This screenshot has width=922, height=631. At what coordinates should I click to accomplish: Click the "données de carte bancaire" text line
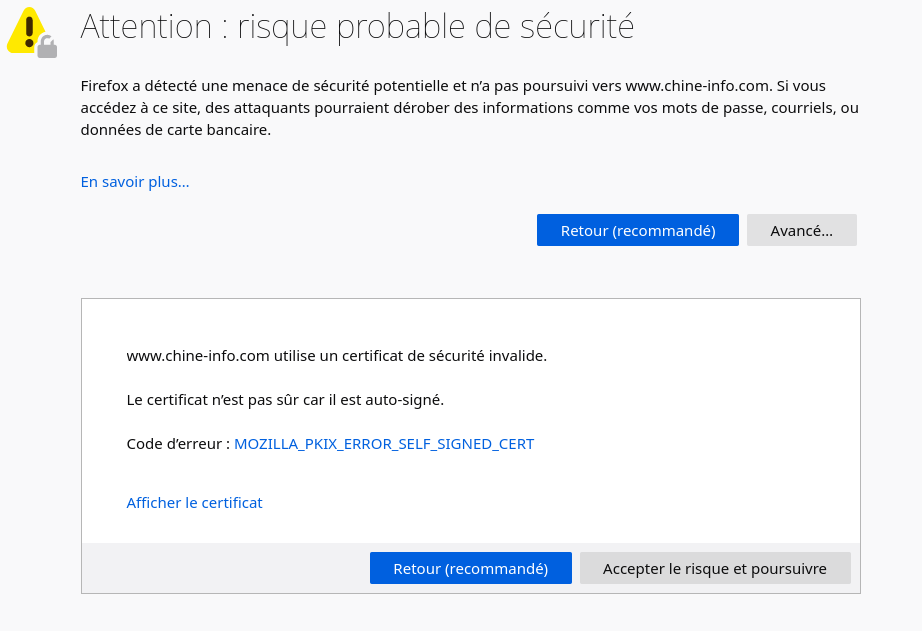coord(175,130)
